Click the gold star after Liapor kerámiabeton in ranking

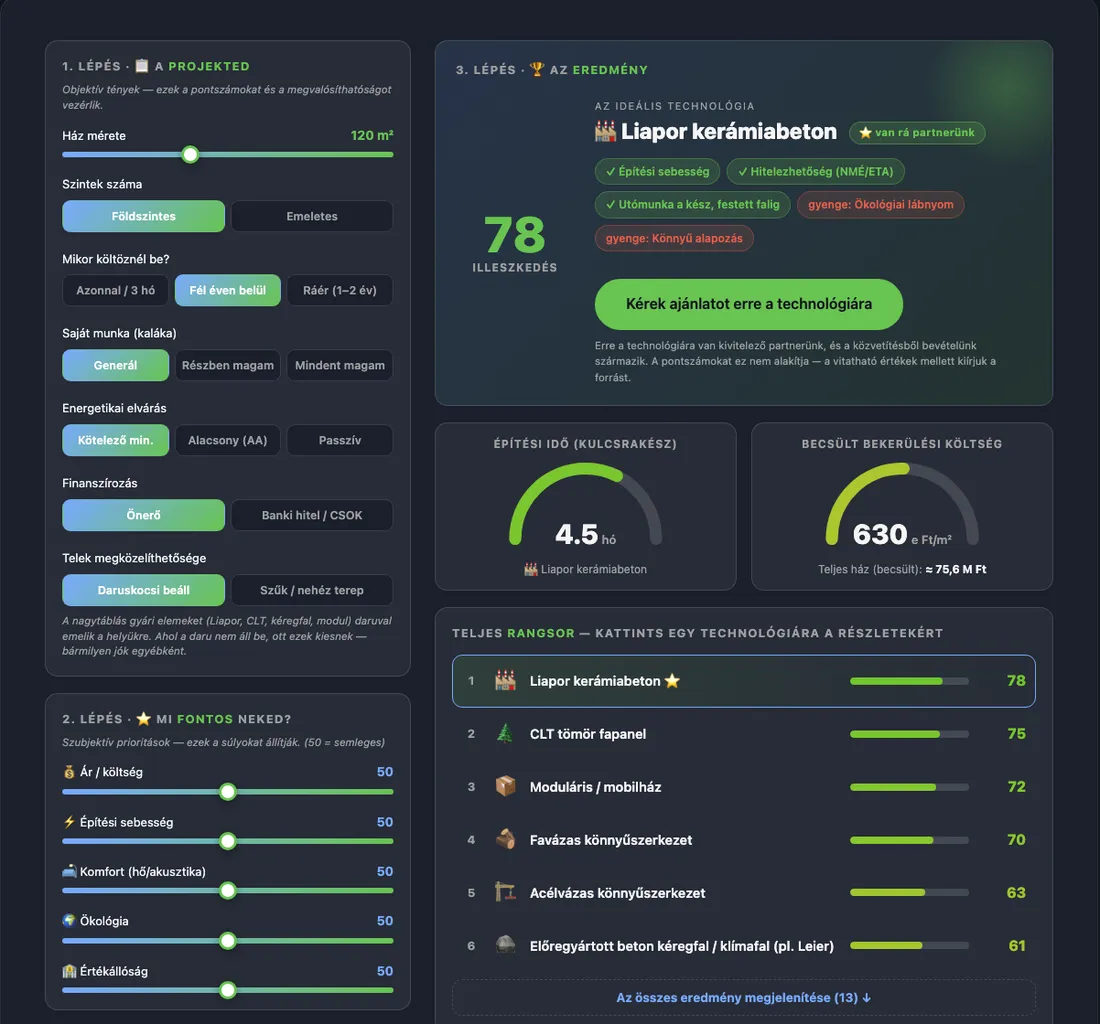[x=672, y=680]
